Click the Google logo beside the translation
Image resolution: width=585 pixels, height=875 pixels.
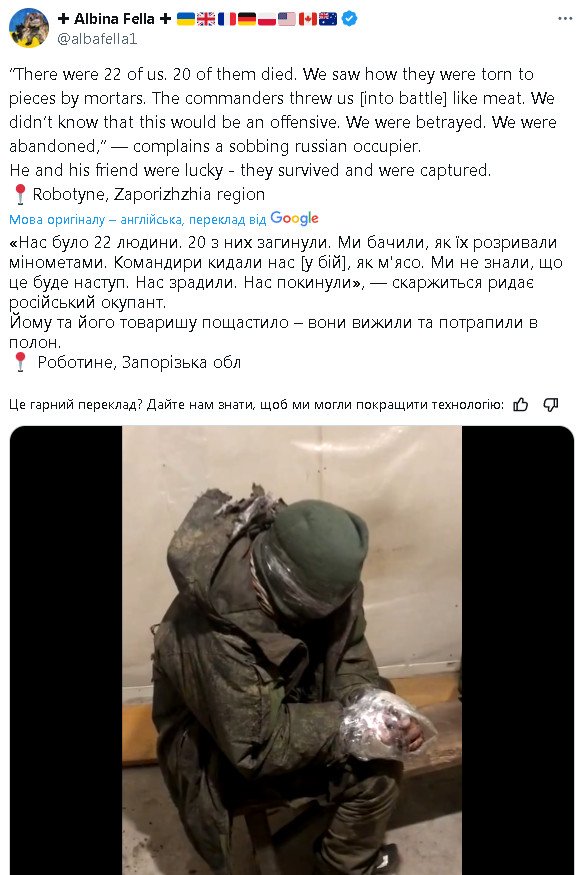tap(294, 219)
